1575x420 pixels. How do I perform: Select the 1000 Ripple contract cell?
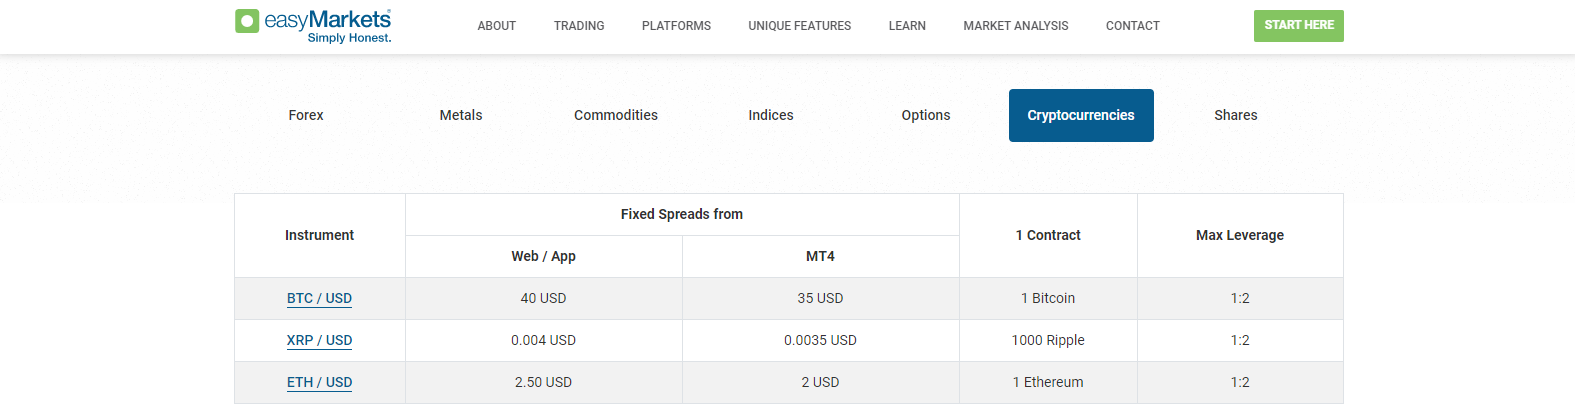coord(1048,340)
